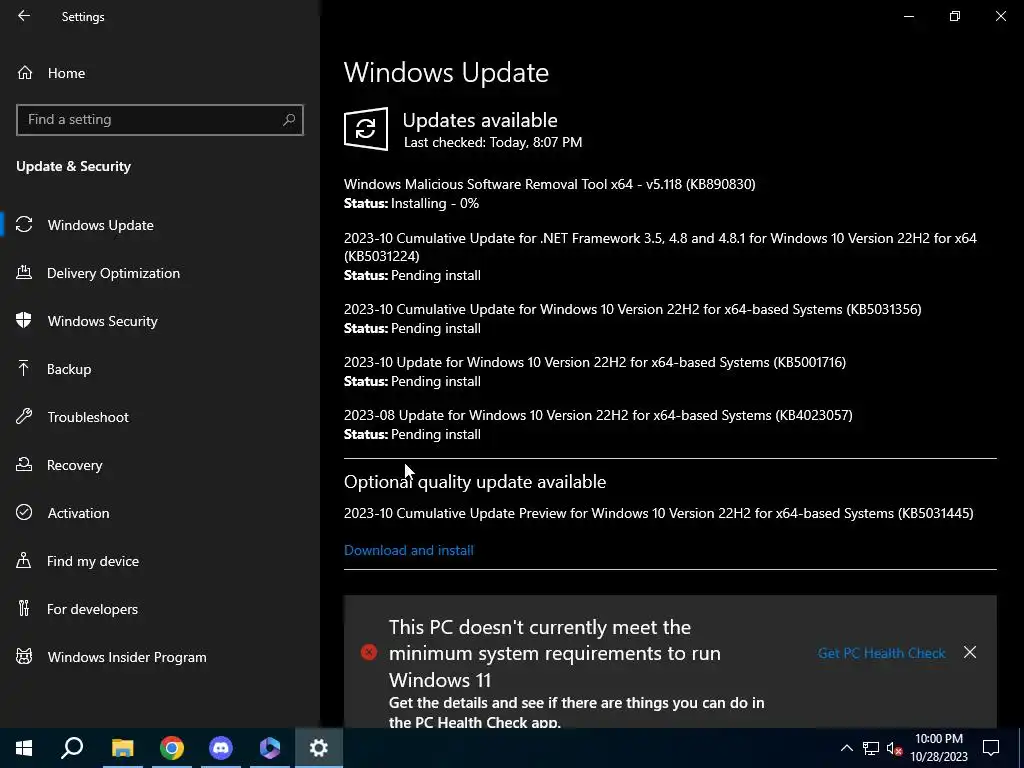Click the Troubleshoot wrench icon
Screen dimensions: 1024x768
point(24,417)
